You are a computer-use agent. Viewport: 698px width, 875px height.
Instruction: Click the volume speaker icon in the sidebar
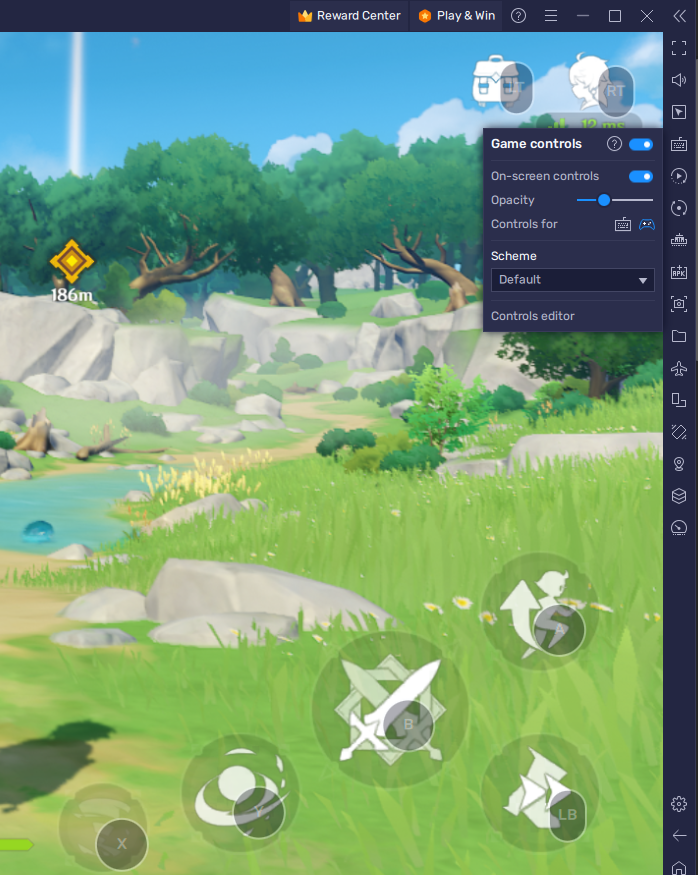click(x=679, y=80)
